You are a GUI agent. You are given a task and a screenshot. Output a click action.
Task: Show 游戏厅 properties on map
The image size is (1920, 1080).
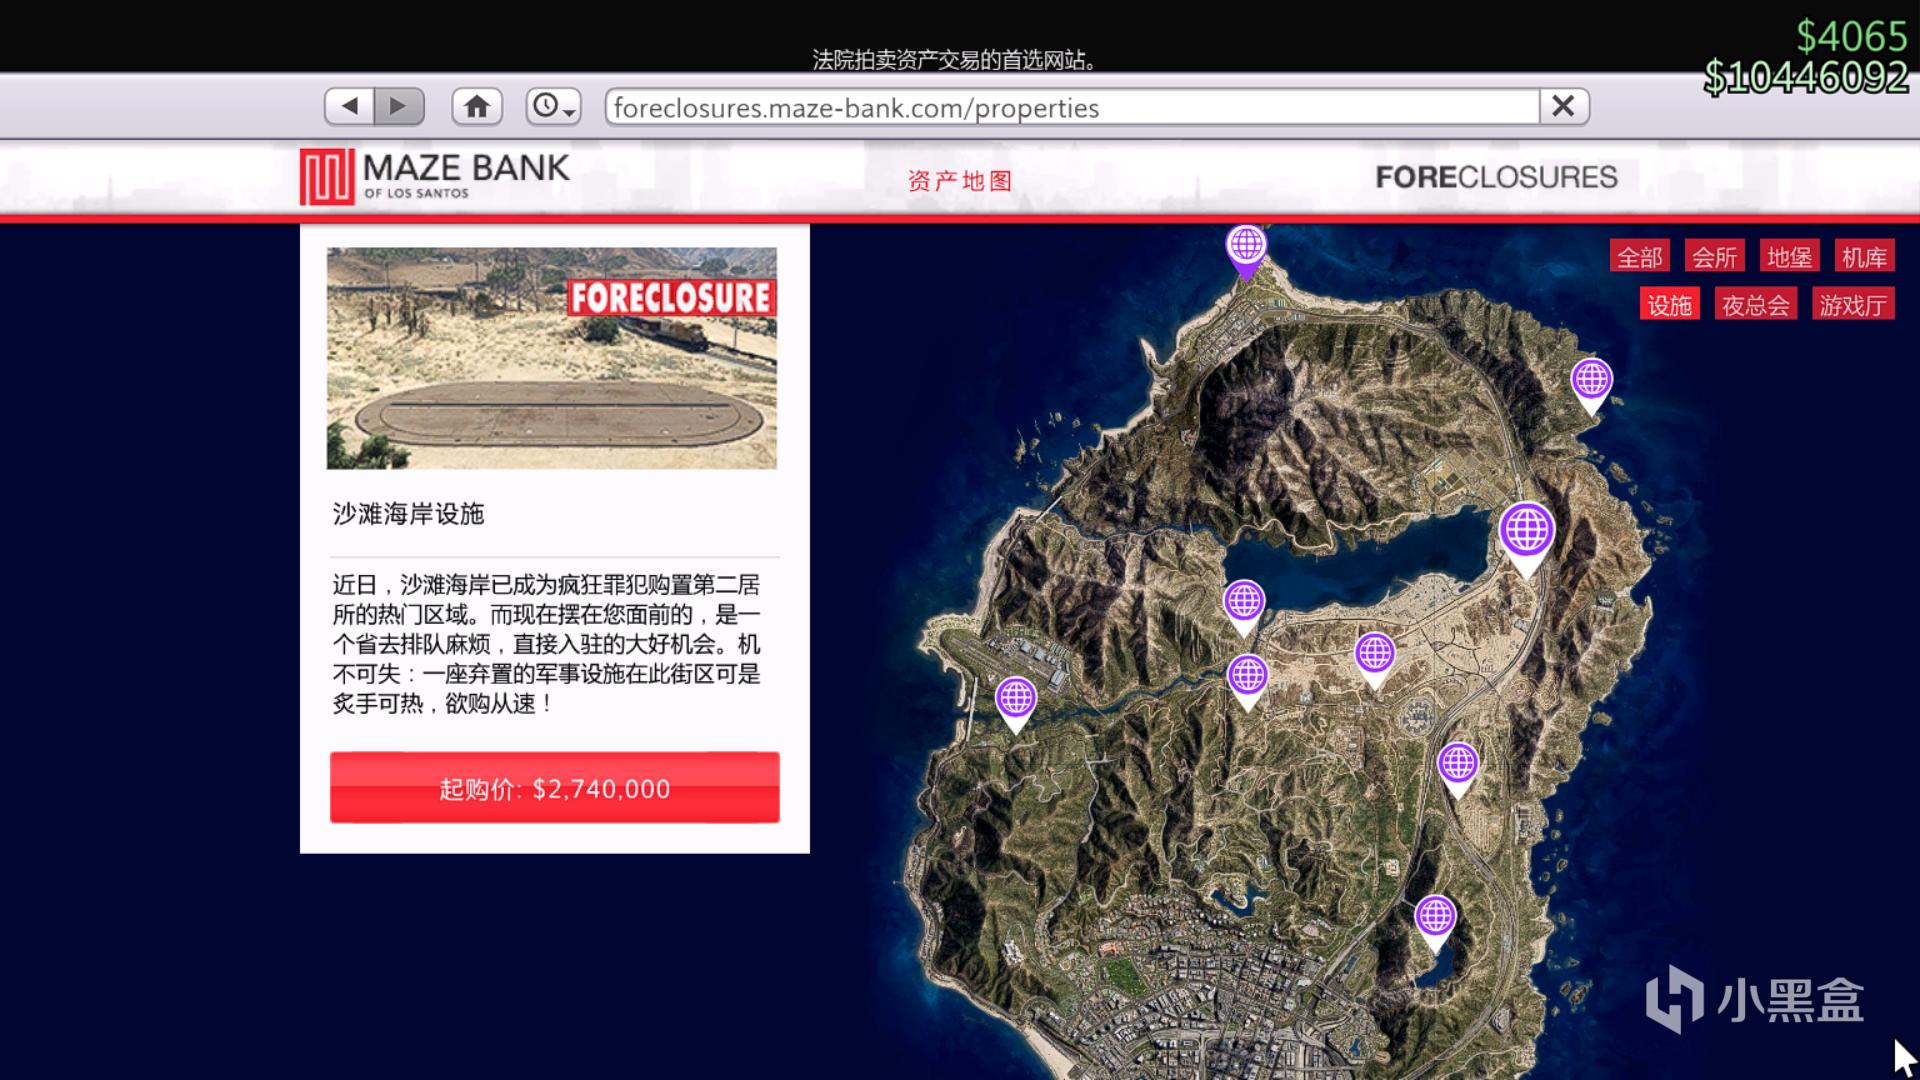(x=1852, y=305)
